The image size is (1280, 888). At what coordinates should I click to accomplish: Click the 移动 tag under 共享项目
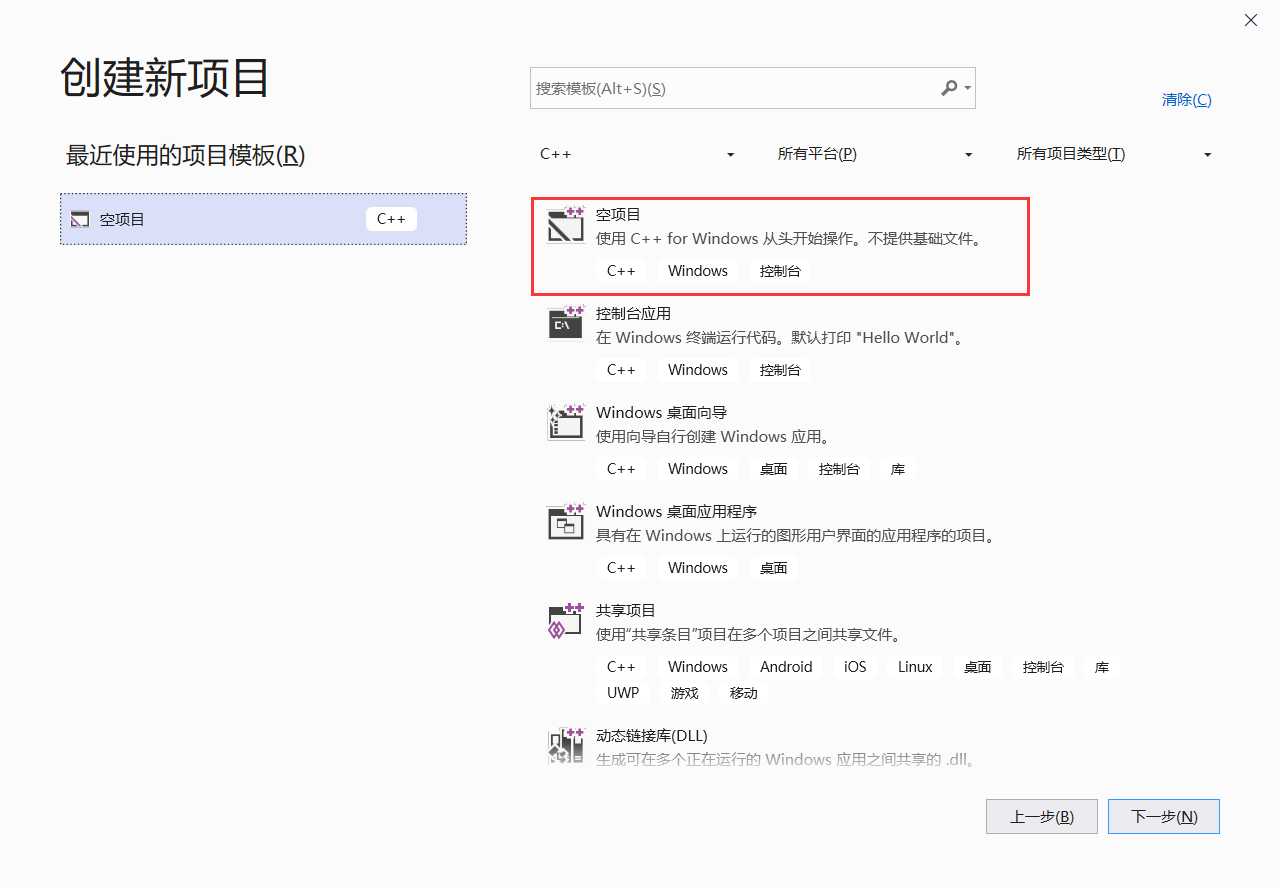click(744, 693)
